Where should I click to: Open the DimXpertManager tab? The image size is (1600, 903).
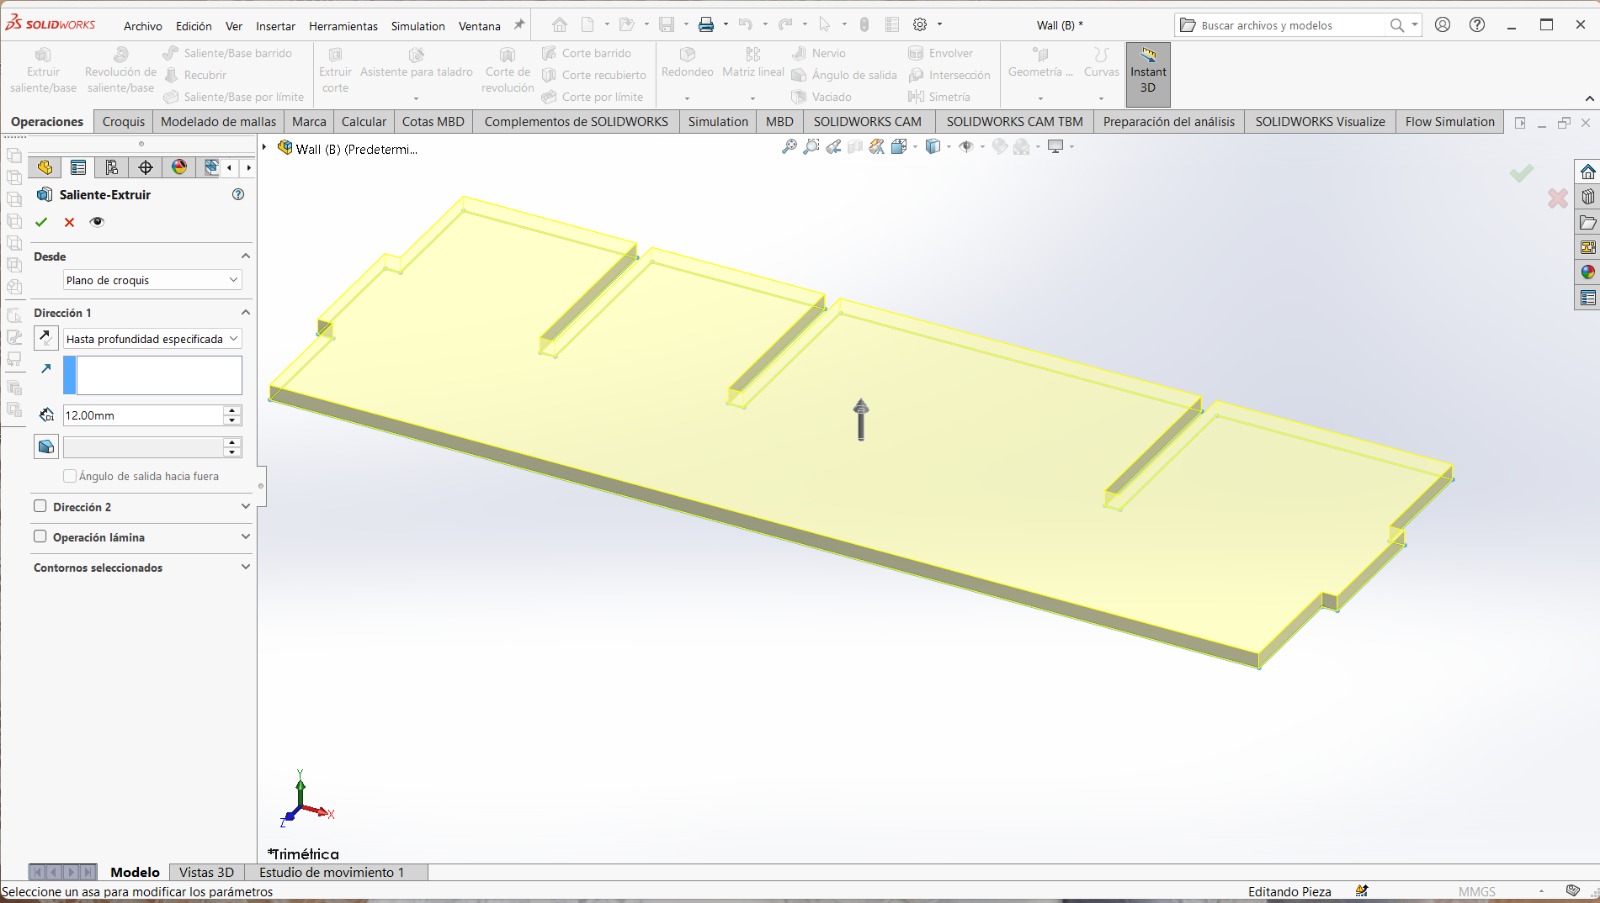(146, 167)
